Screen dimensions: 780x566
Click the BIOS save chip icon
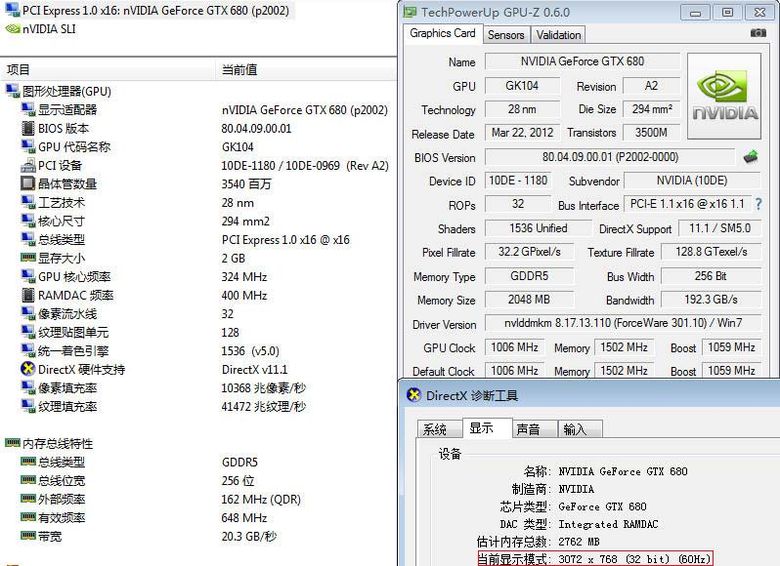click(750, 157)
